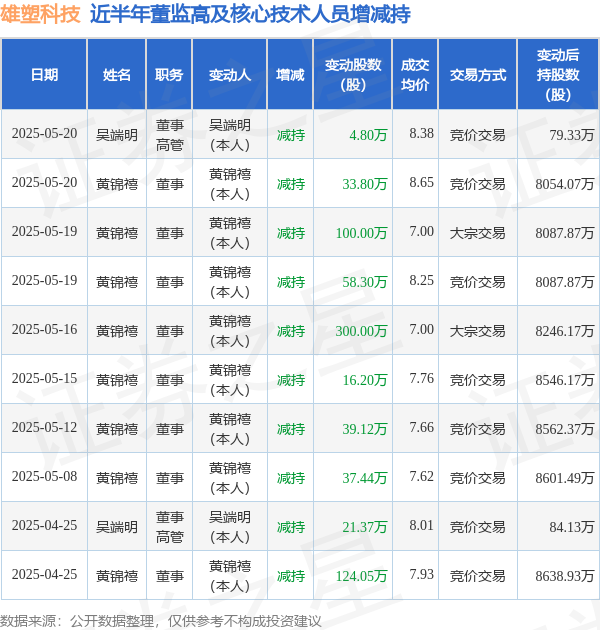Click the 近半年董监高及核心技术人员增减持 heading
600x630 pixels.
250,14
